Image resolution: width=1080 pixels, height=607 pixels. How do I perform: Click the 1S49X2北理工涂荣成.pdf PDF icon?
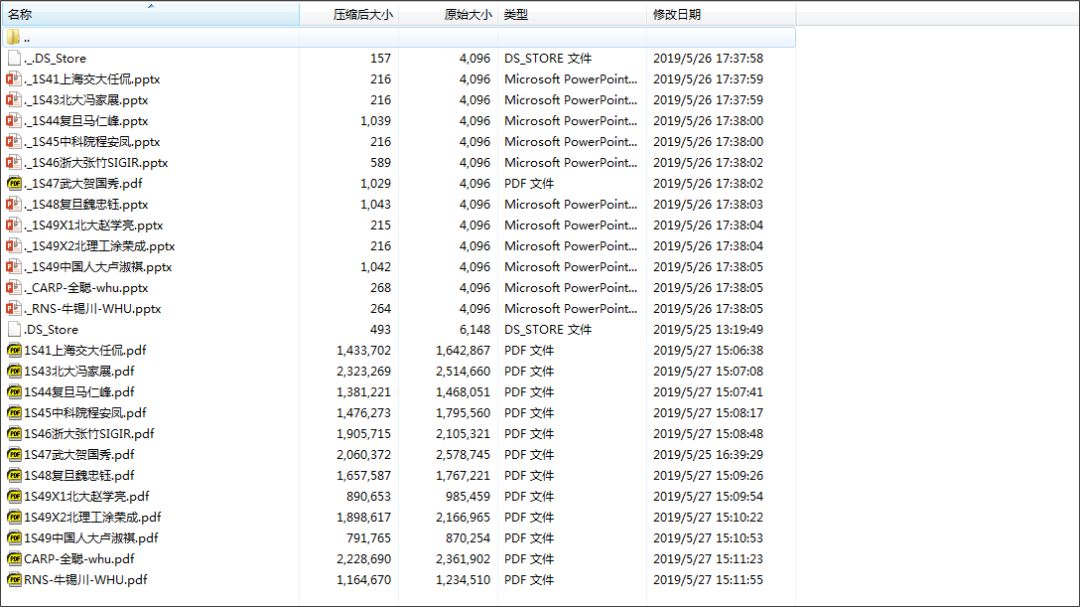pos(14,517)
